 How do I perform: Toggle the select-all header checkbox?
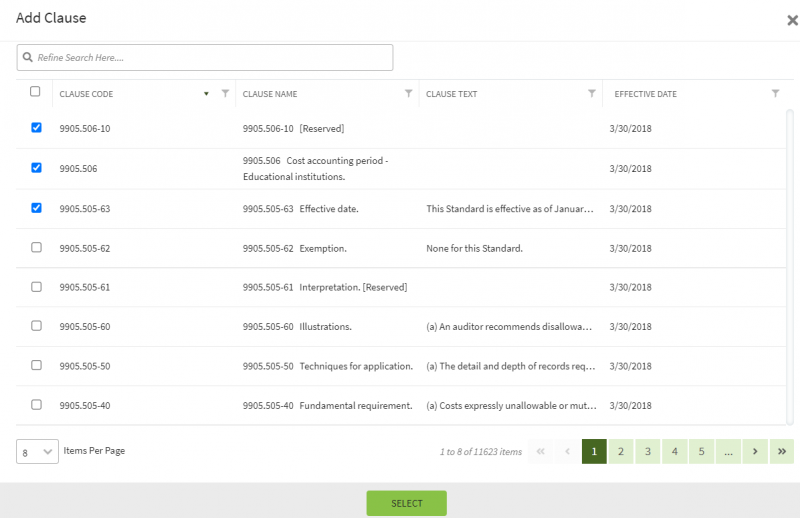(35, 91)
